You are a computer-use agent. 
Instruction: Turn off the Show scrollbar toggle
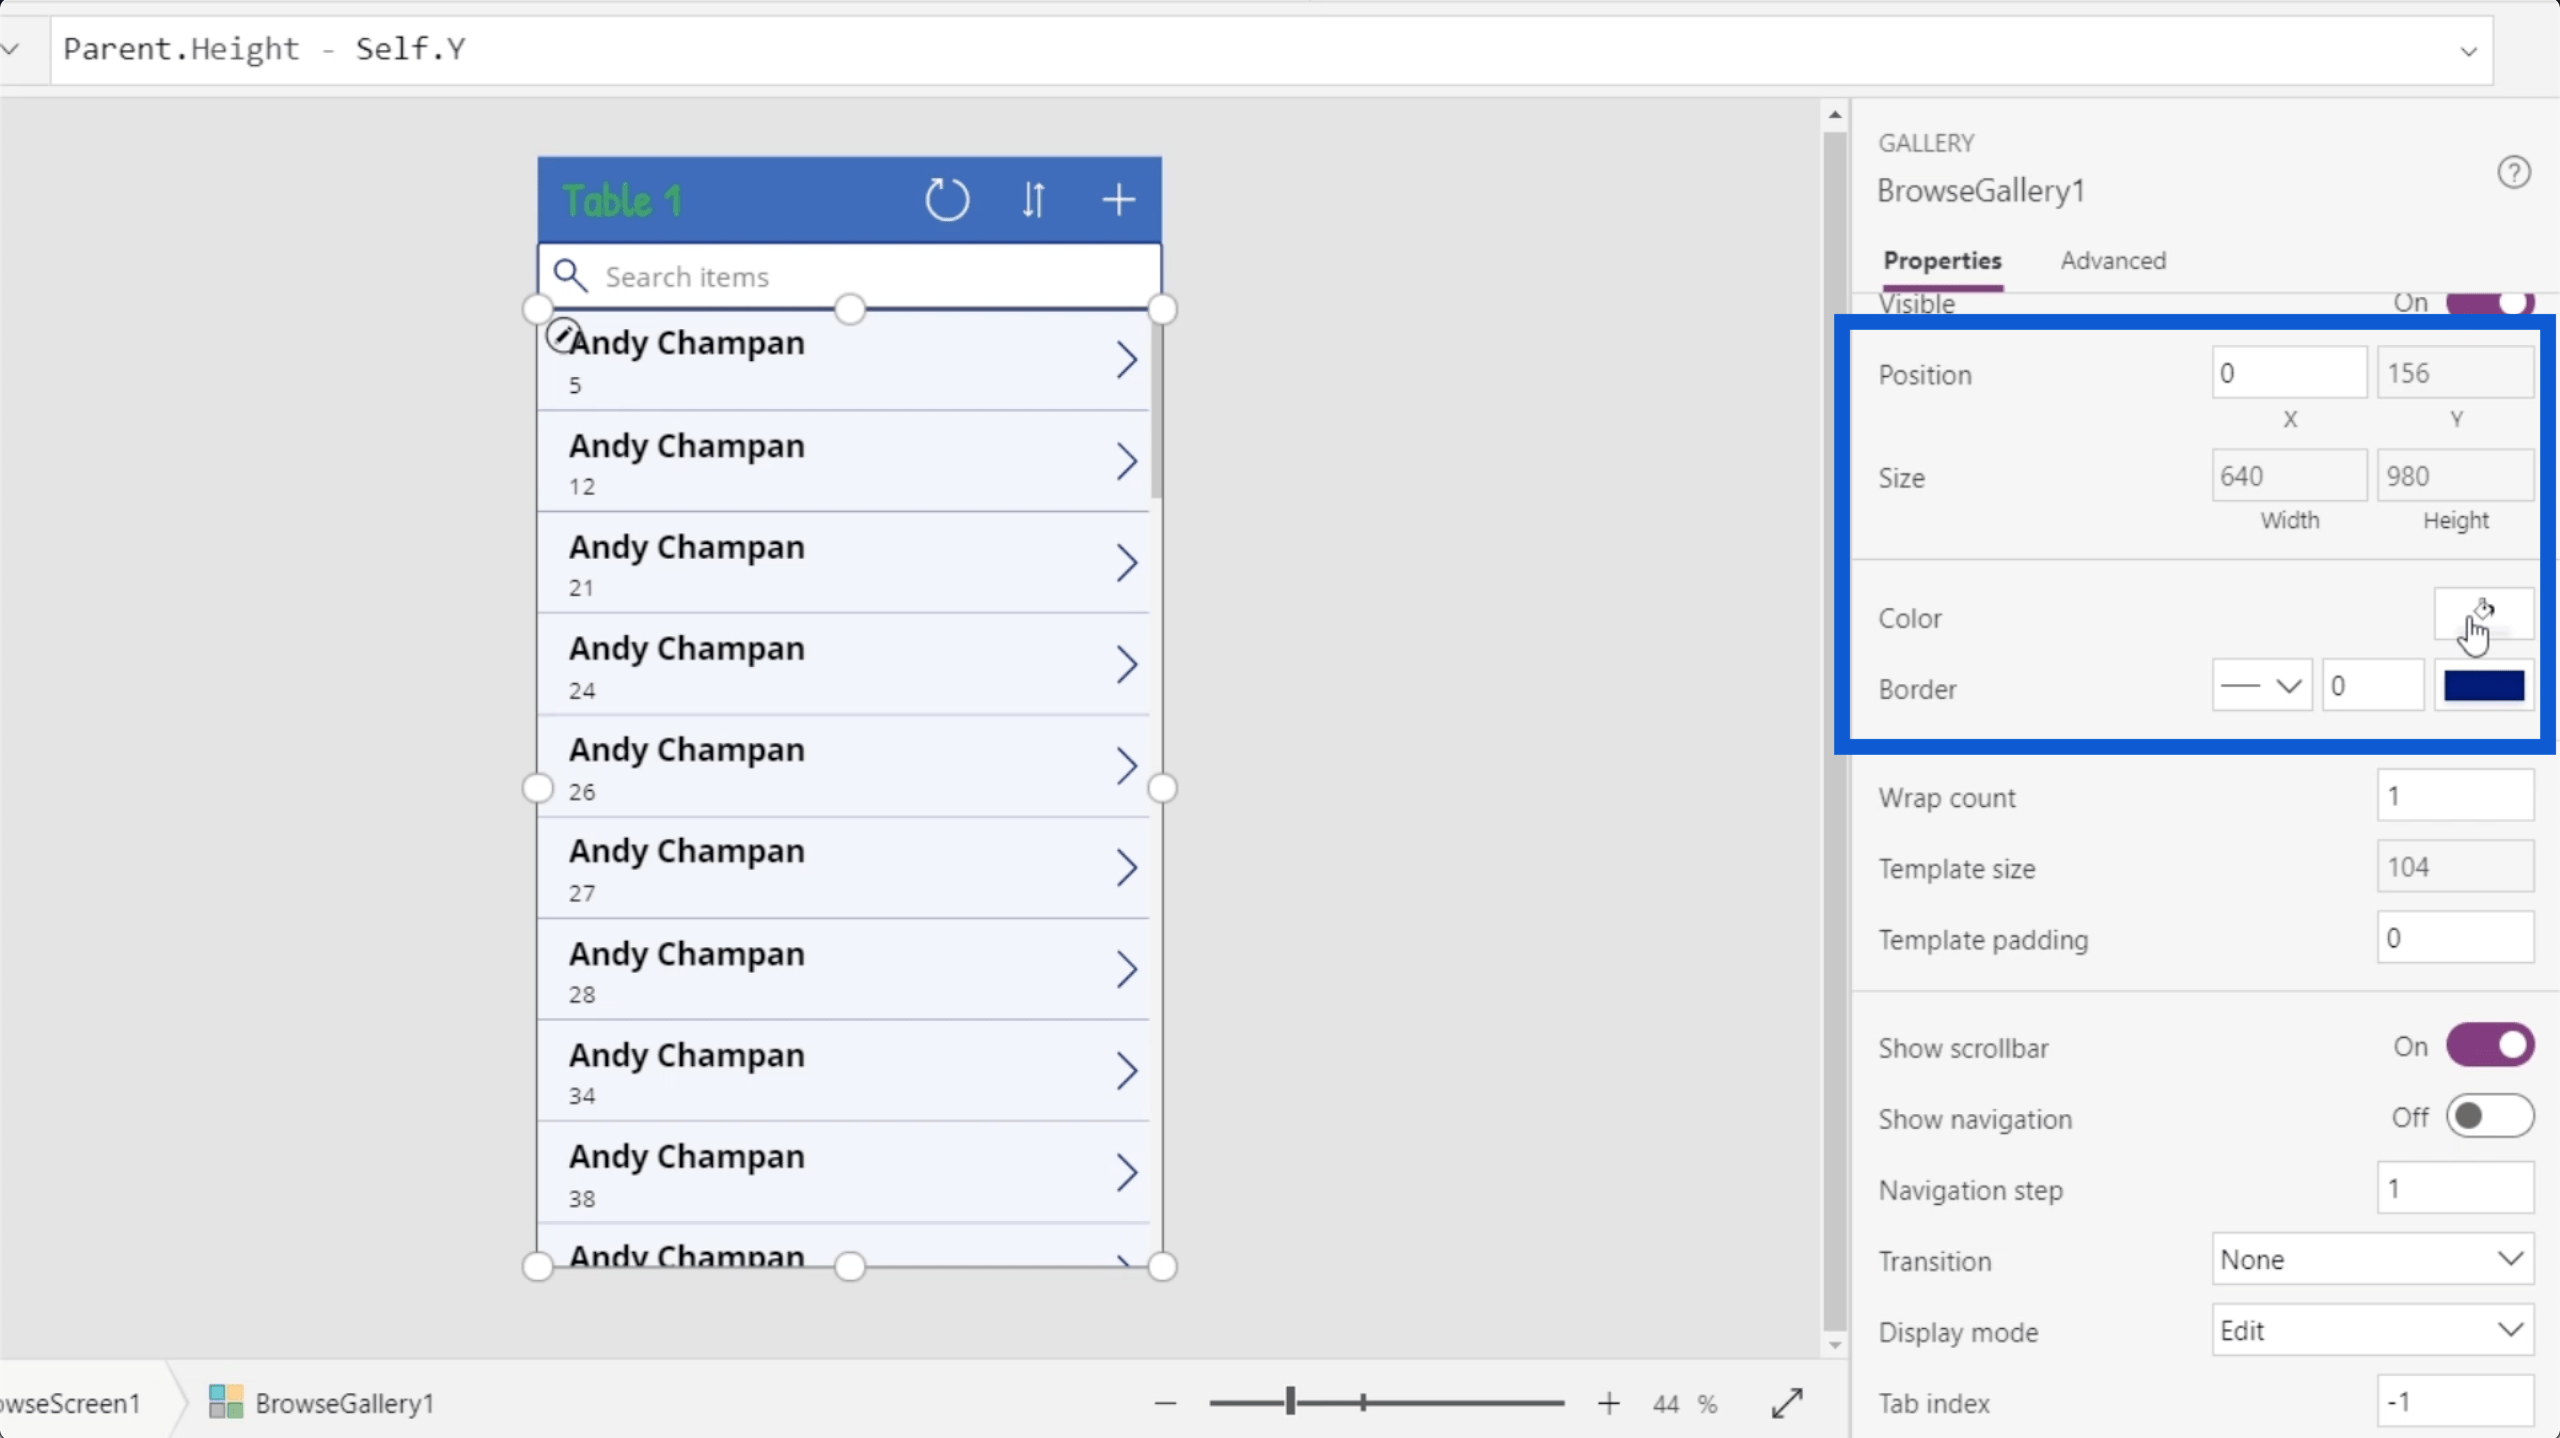[x=2490, y=1046]
